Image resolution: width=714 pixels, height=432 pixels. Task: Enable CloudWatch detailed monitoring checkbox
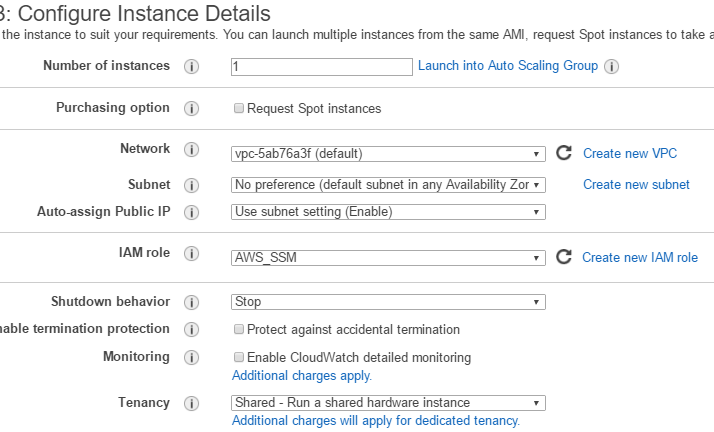tap(239, 357)
